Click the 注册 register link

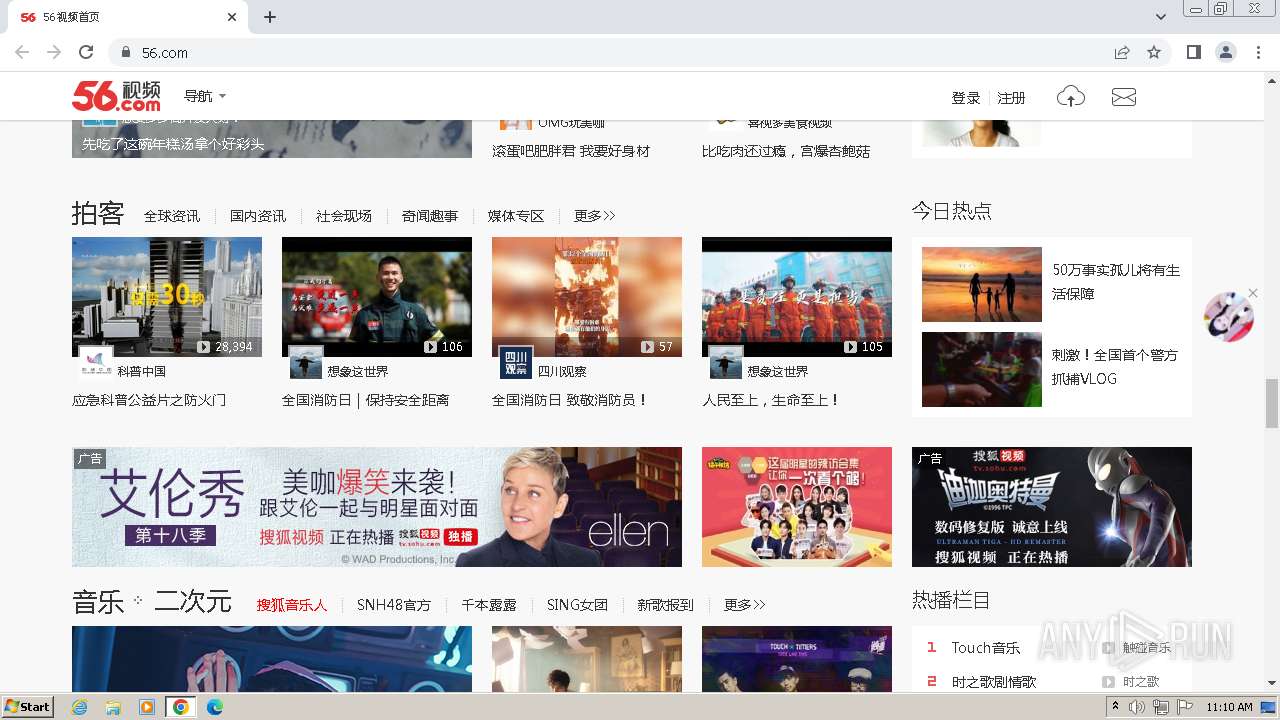1011,98
